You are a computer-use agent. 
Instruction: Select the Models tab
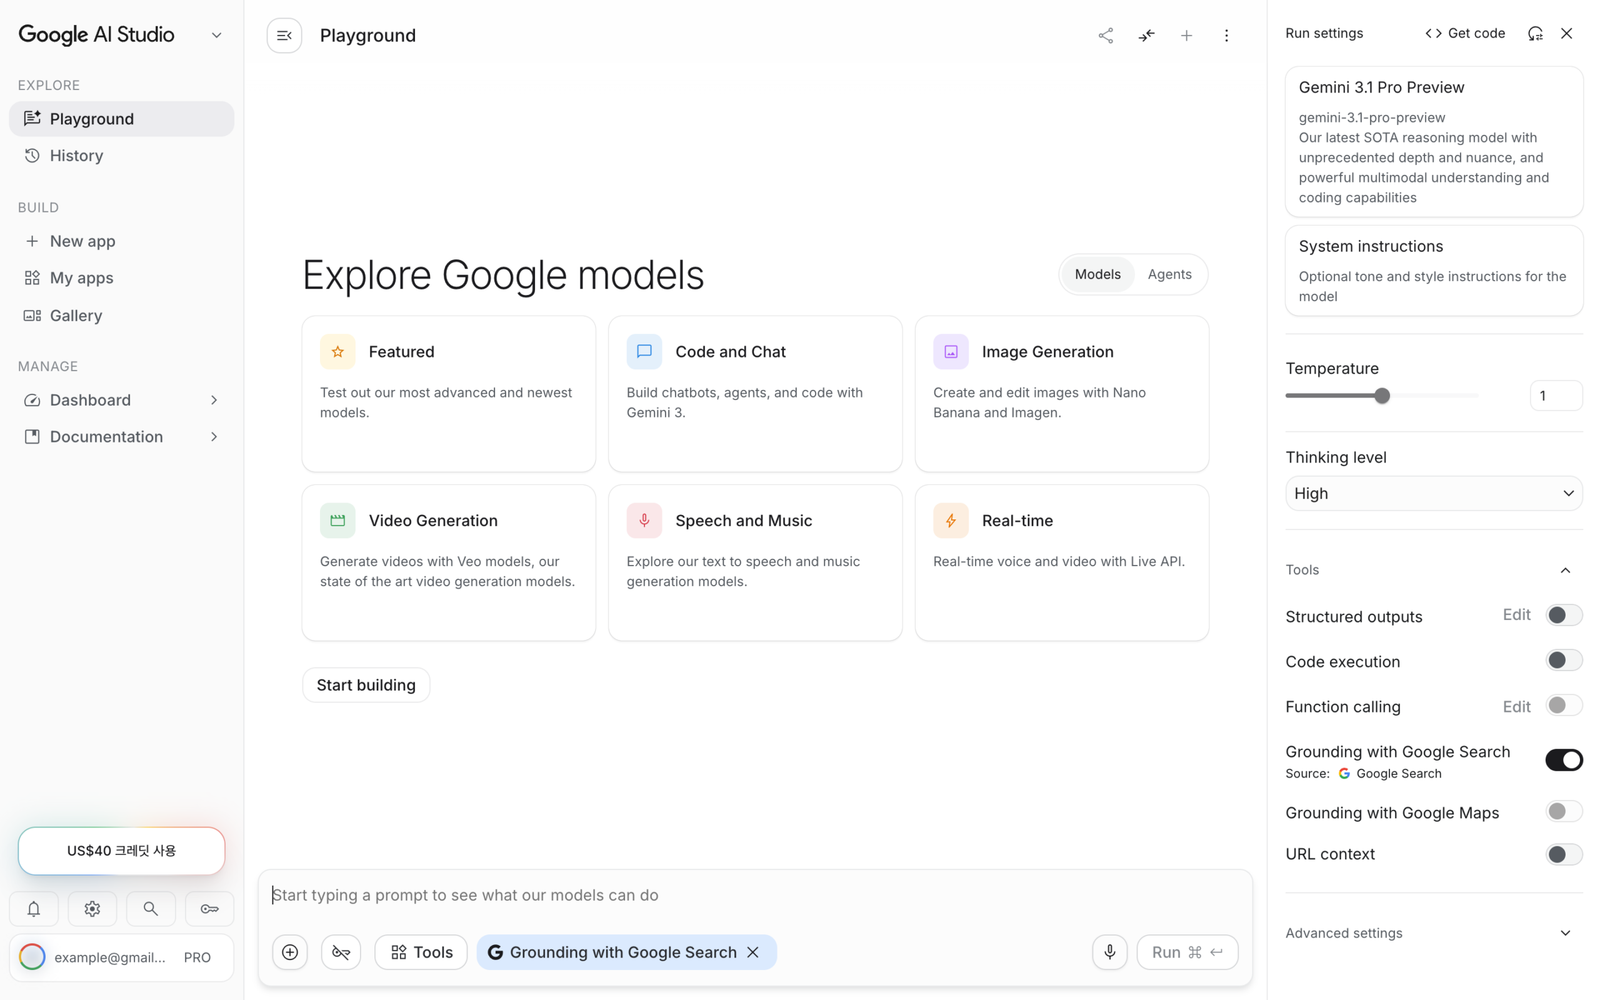1097,274
